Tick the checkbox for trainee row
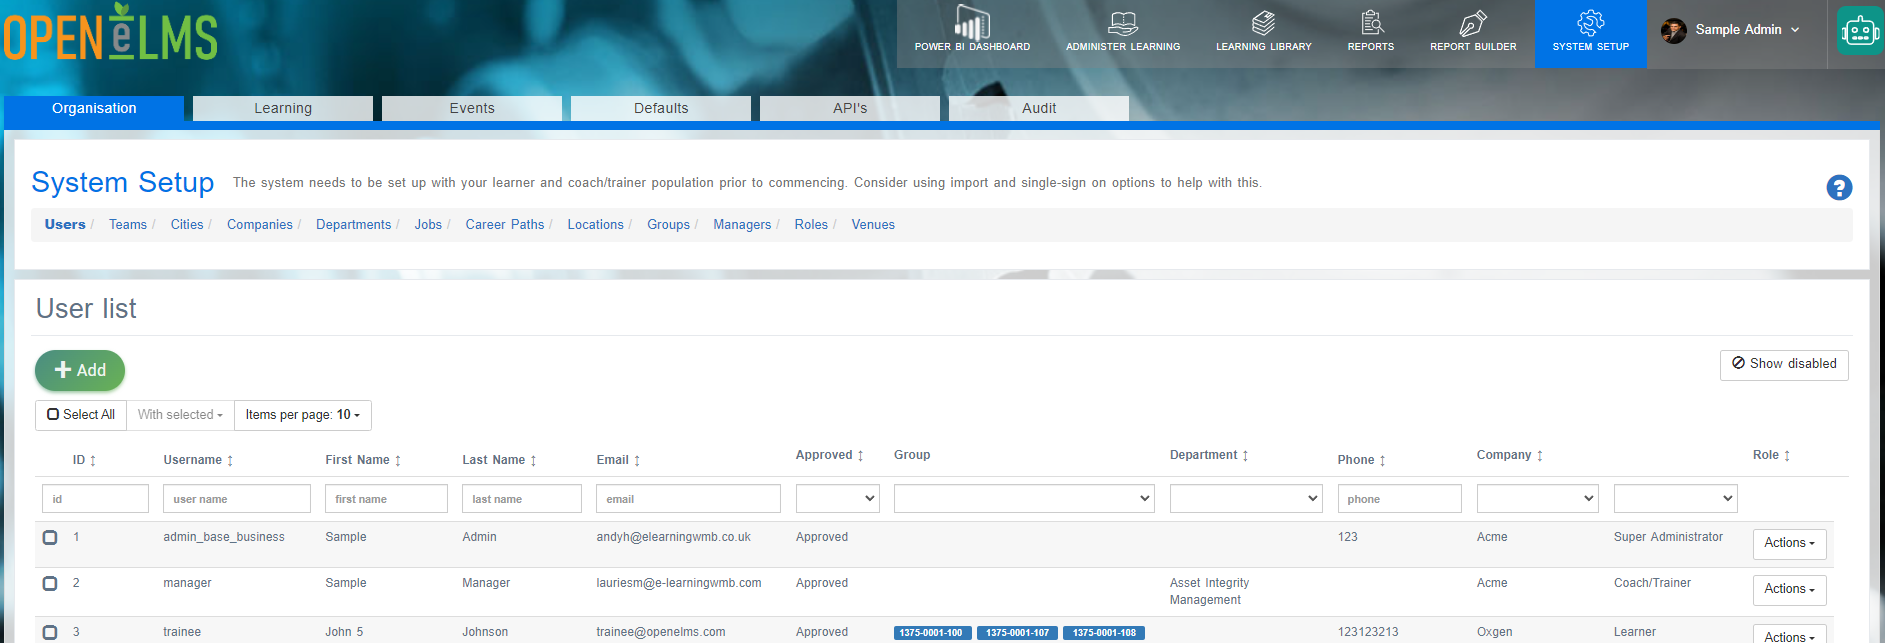 (x=50, y=632)
